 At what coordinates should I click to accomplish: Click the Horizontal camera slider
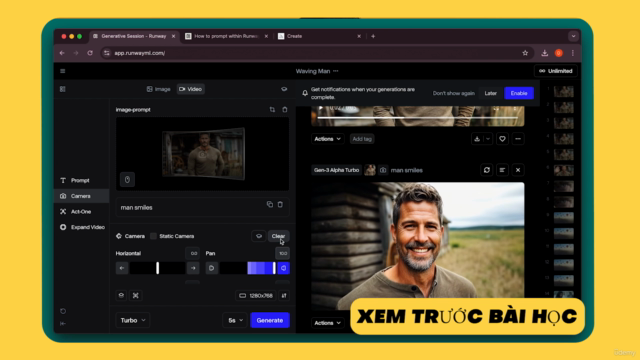click(x=158, y=268)
